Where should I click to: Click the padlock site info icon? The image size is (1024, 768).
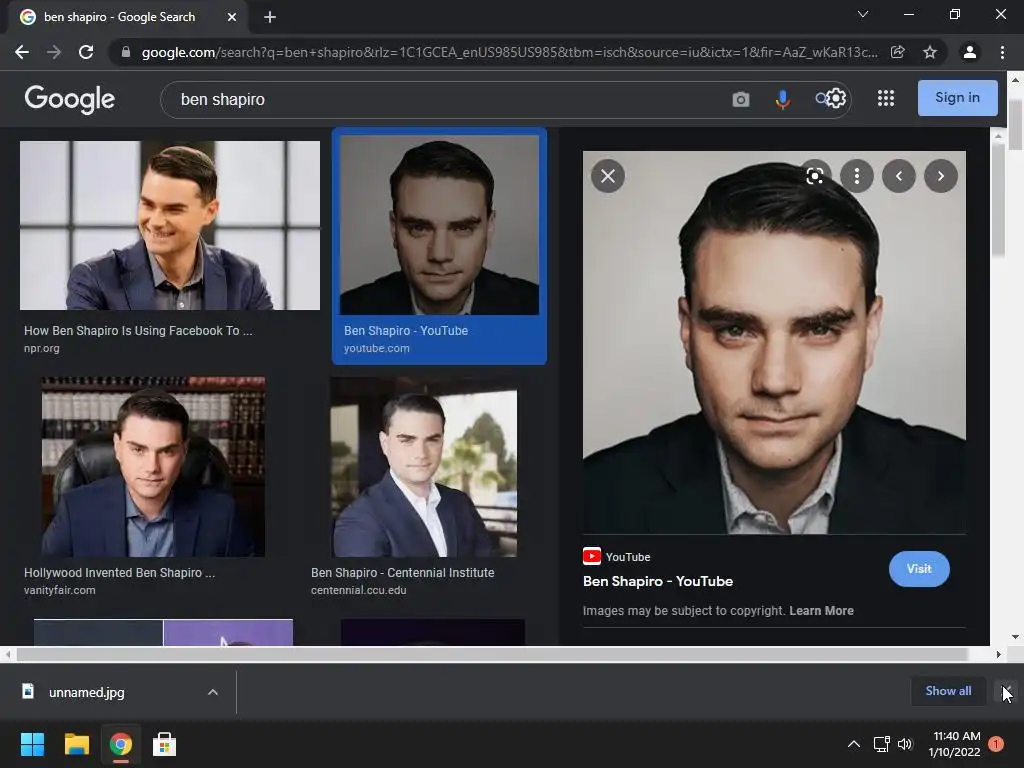pyautogui.click(x=126, y=52)
